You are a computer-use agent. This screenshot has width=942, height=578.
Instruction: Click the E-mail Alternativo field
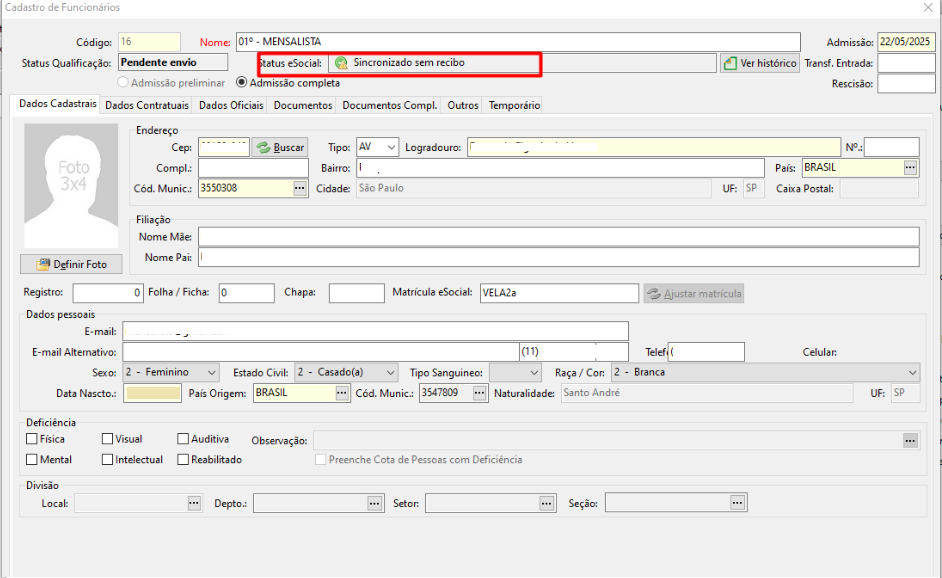[x=321, y=351]
